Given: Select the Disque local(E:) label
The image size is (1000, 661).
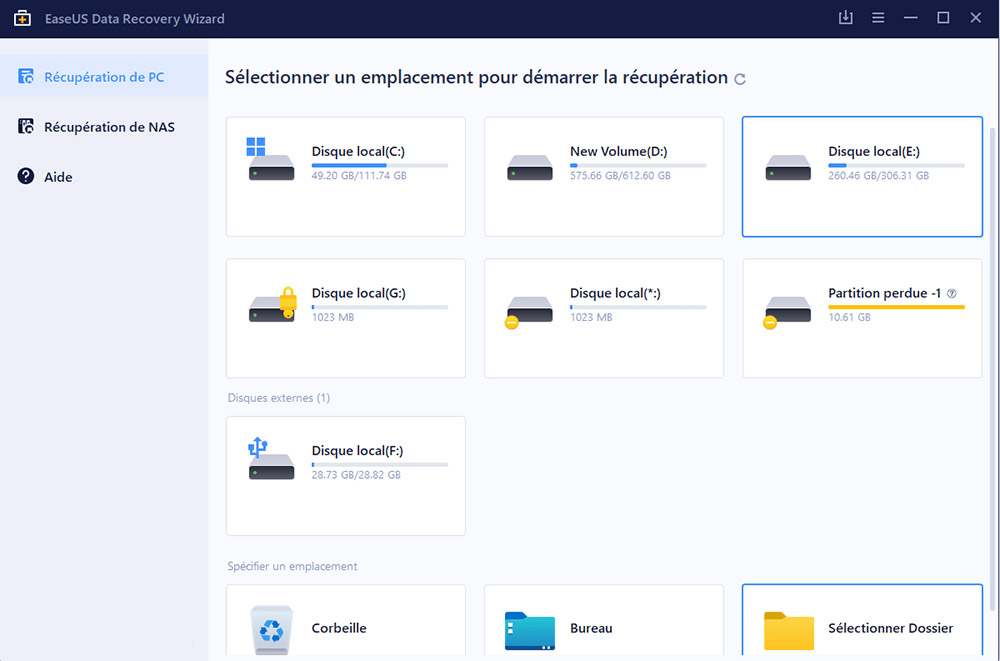Looking at the screenshot, I should click(874, 151).
